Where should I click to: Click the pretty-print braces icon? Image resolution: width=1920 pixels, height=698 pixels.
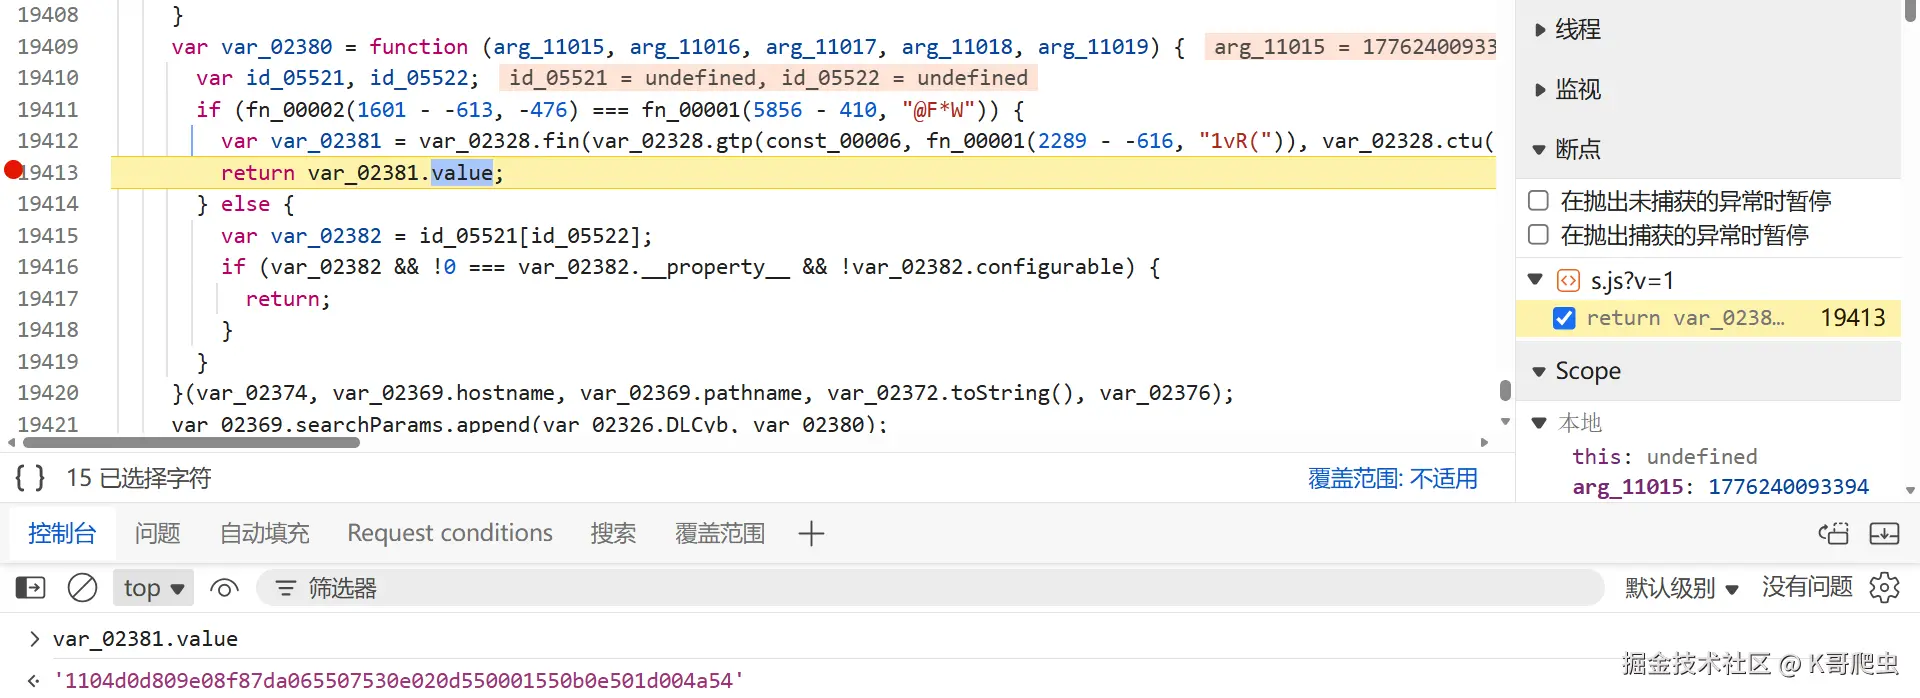[30, 478]
